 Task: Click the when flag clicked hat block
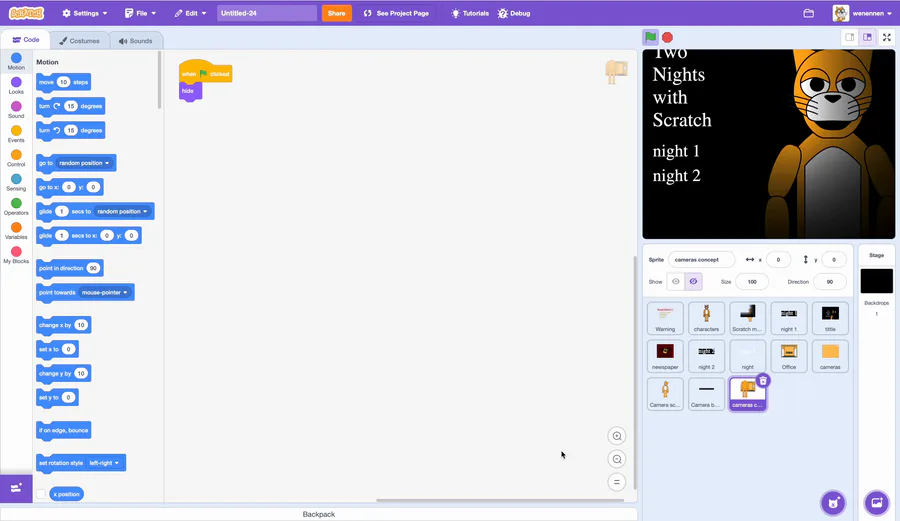coord(205,72)
